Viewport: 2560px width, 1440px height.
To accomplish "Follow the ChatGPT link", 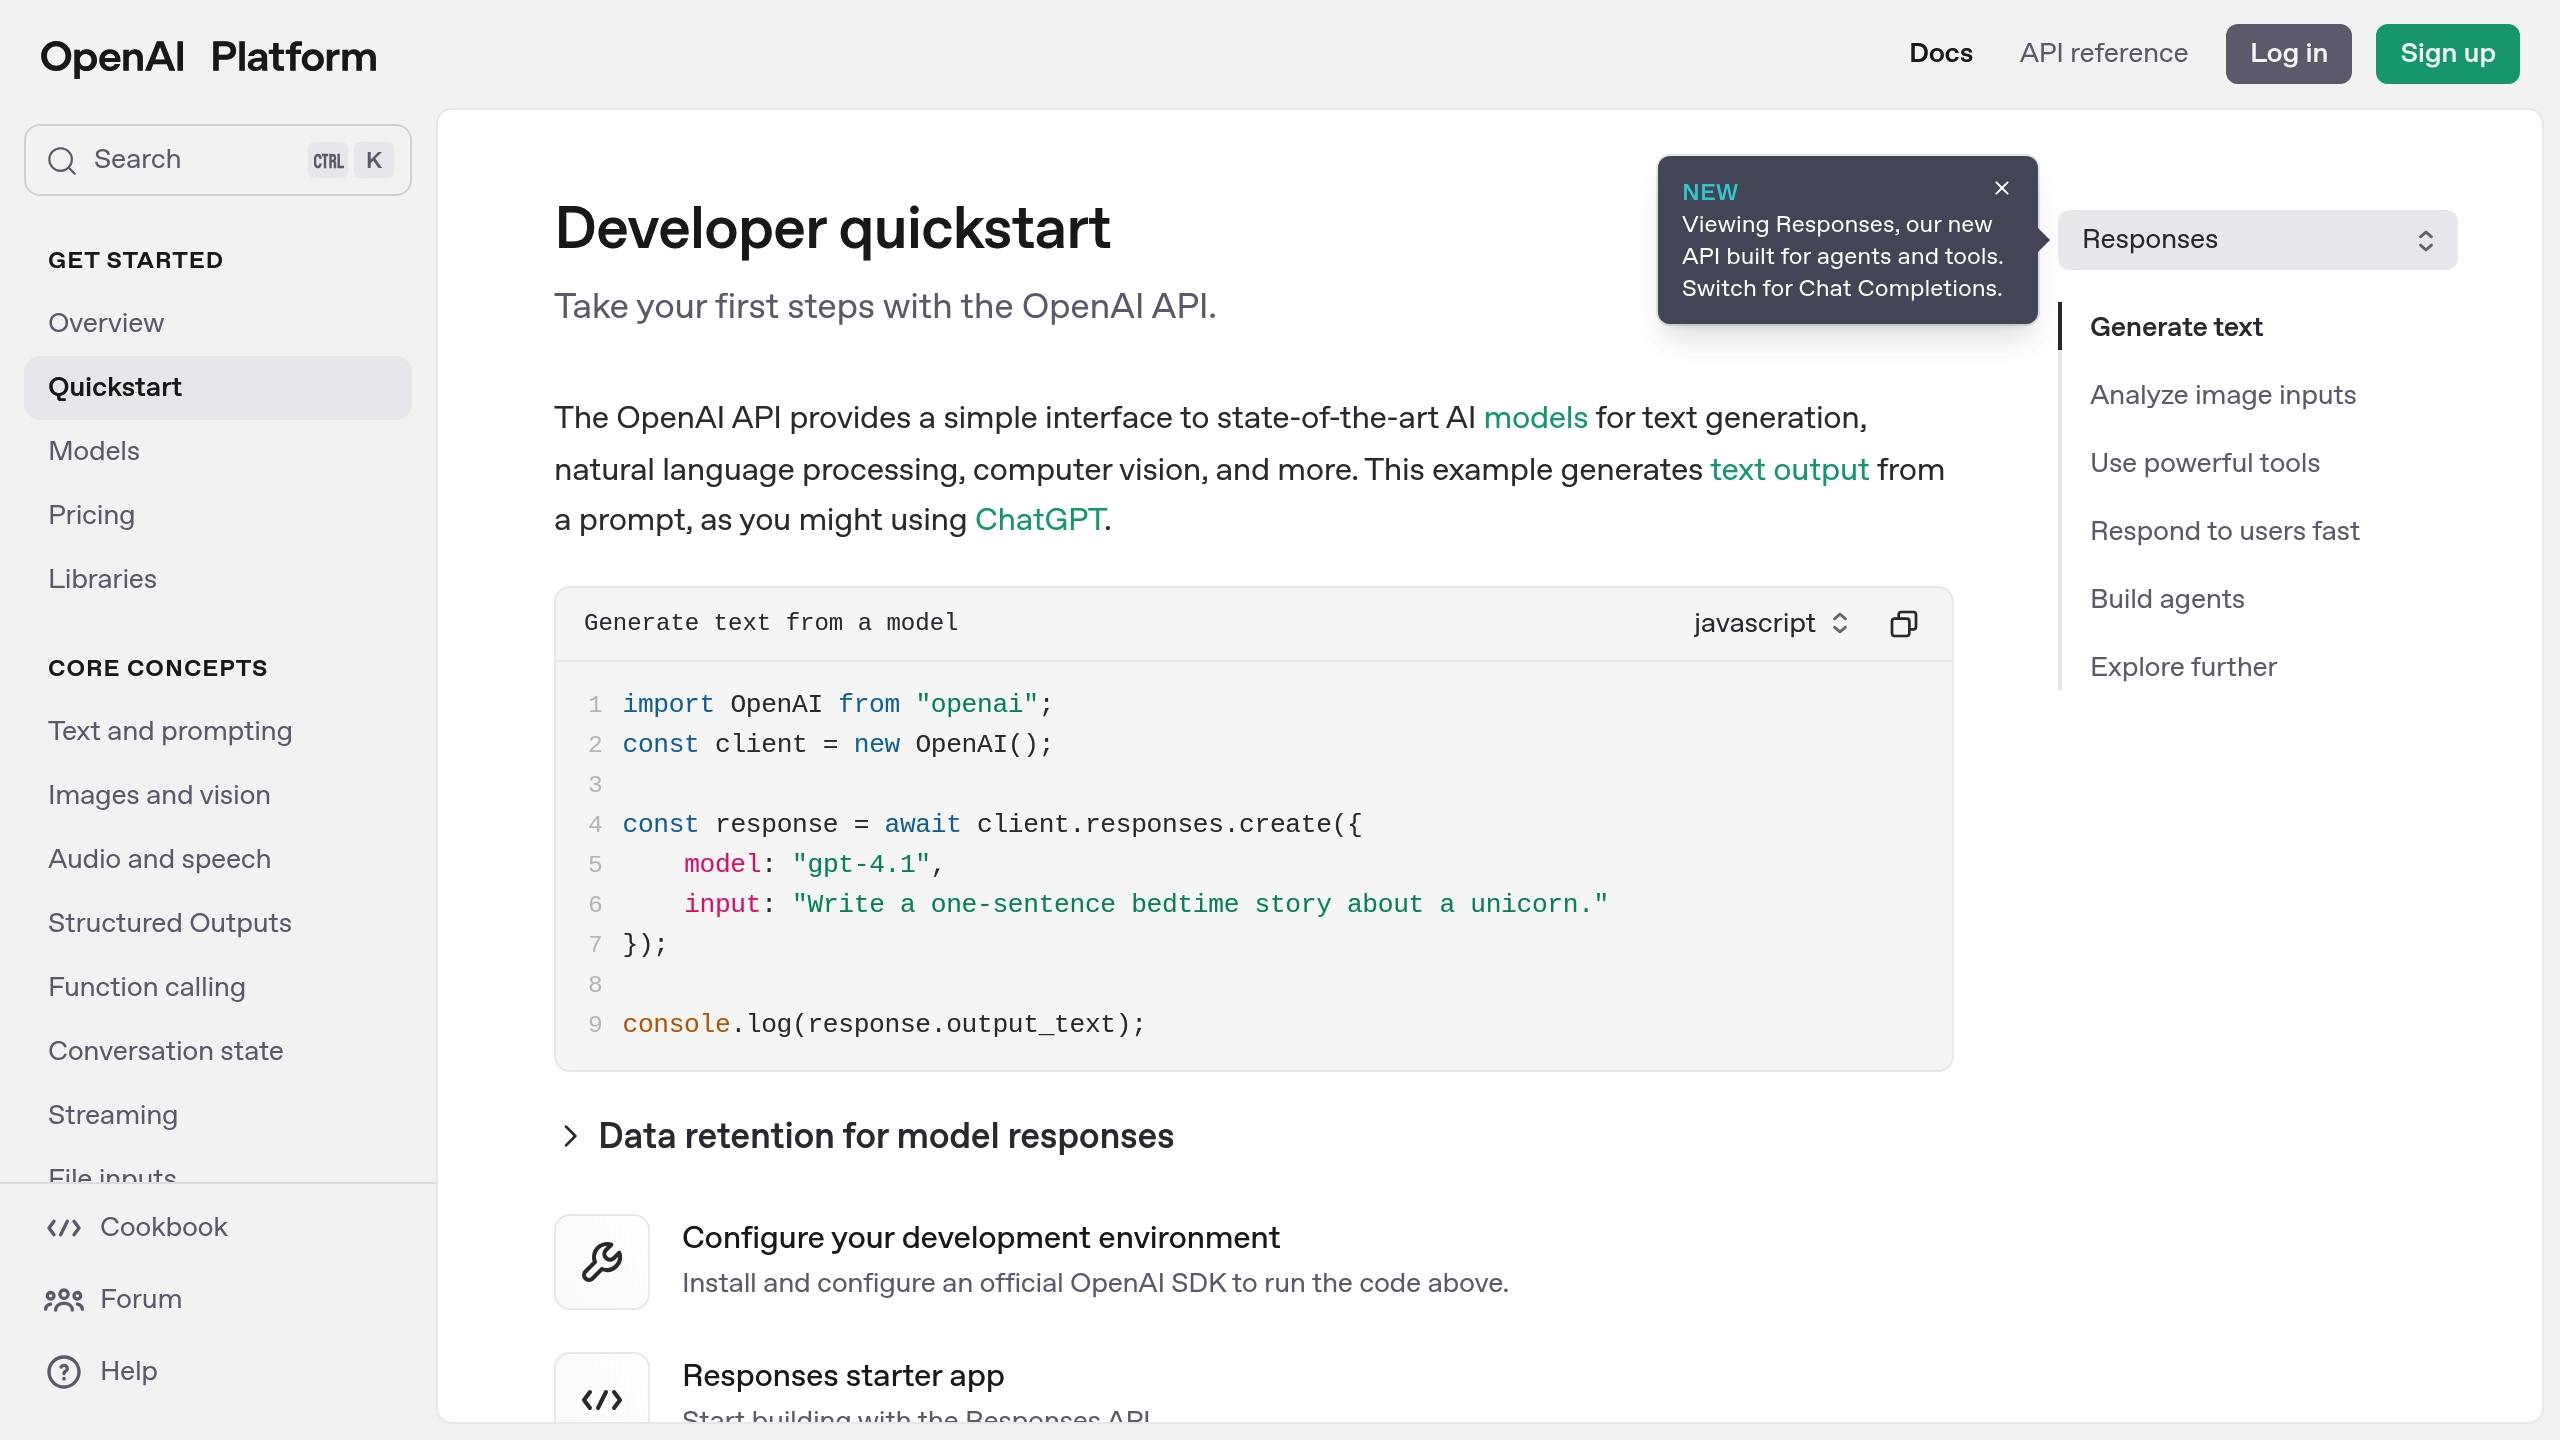I will click(1039, 520).
